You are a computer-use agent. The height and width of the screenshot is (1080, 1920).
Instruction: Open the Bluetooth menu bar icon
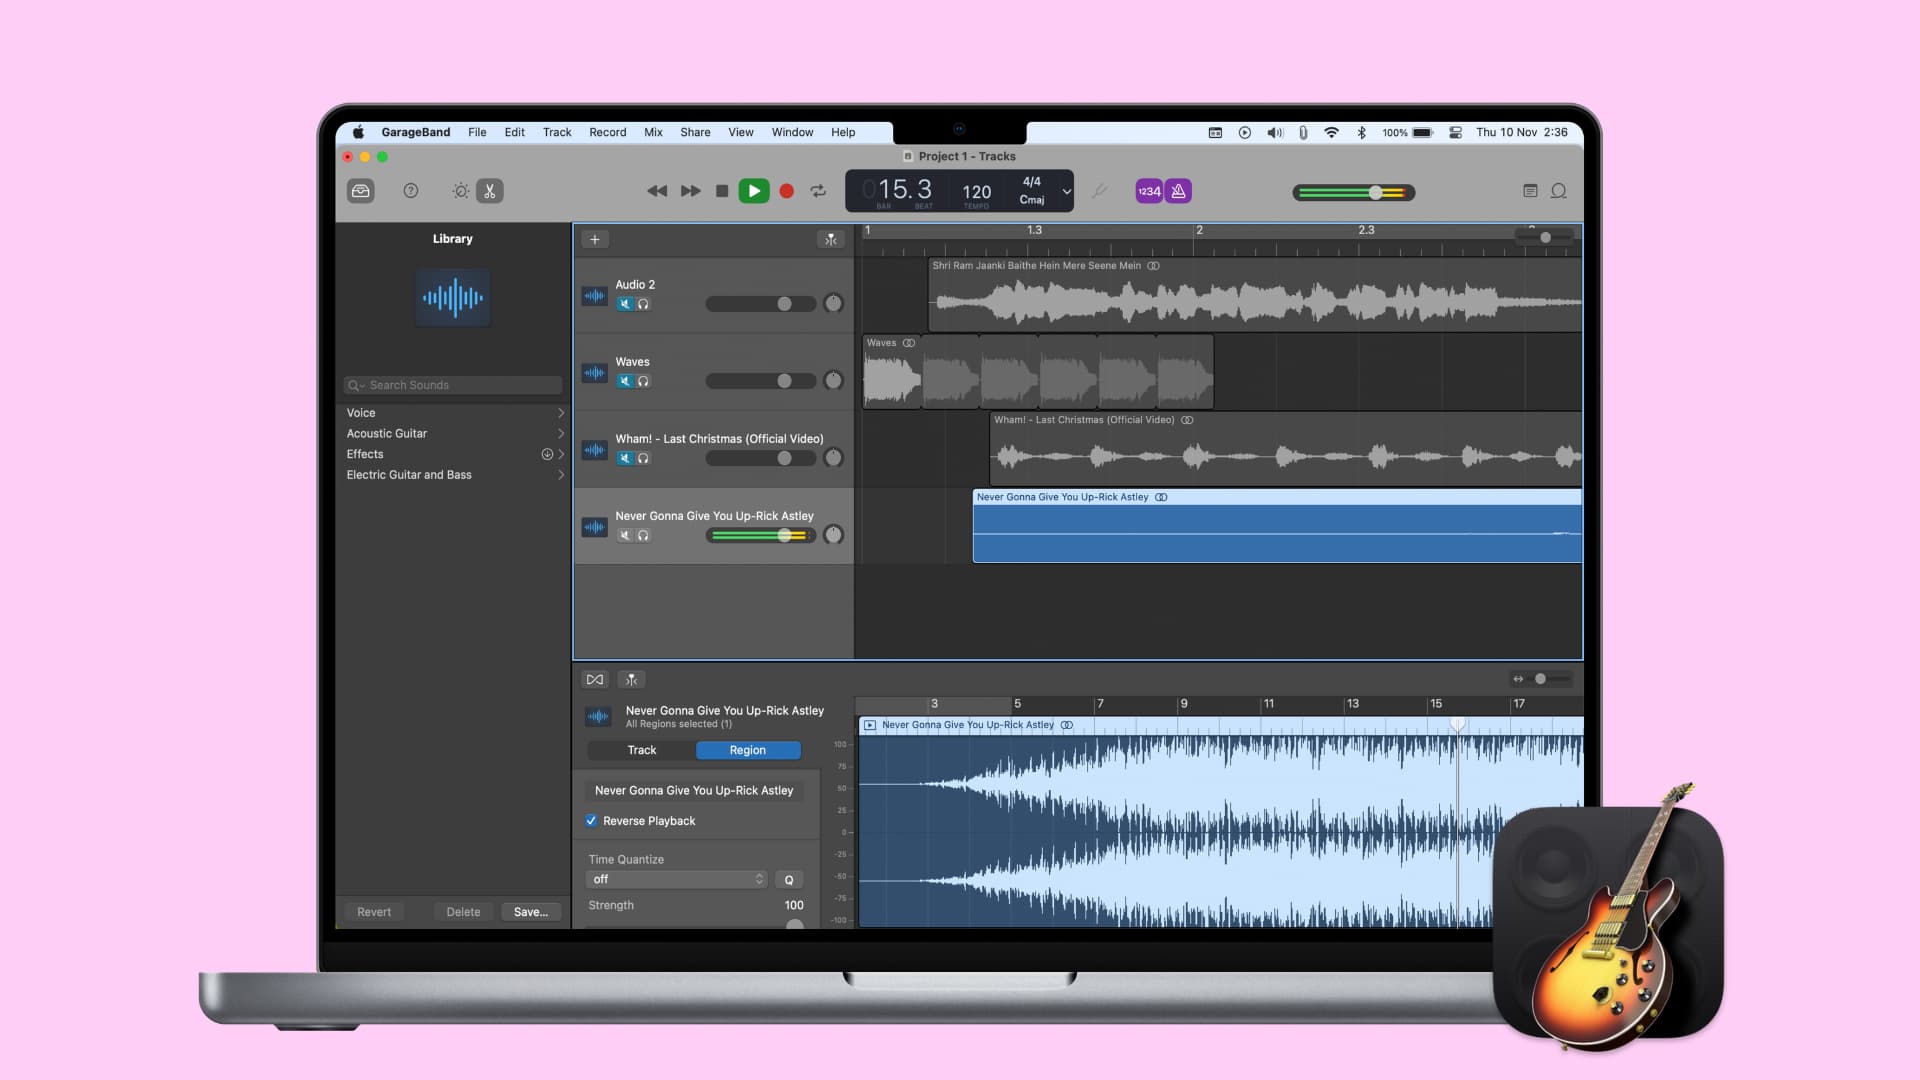[1361, 132]
